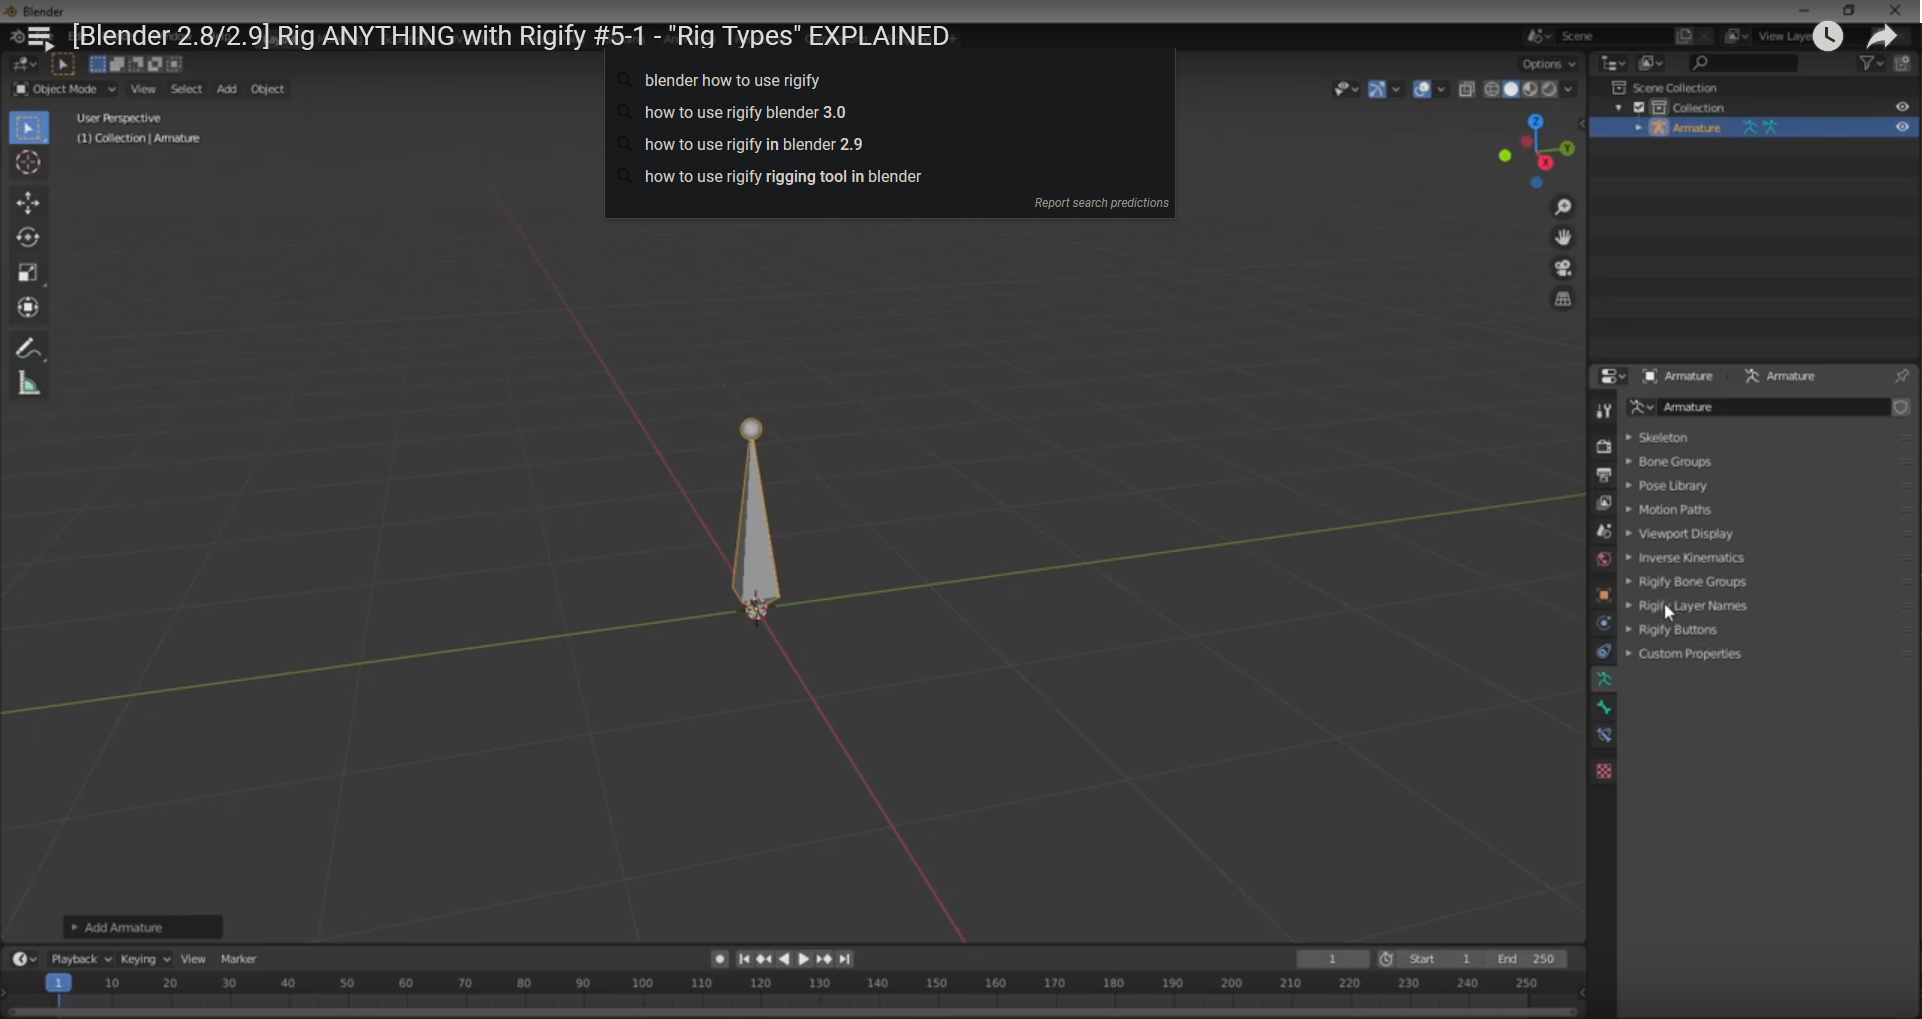
Task: Open the Armature data properties tab
Action: click(x=1604, y=679)
